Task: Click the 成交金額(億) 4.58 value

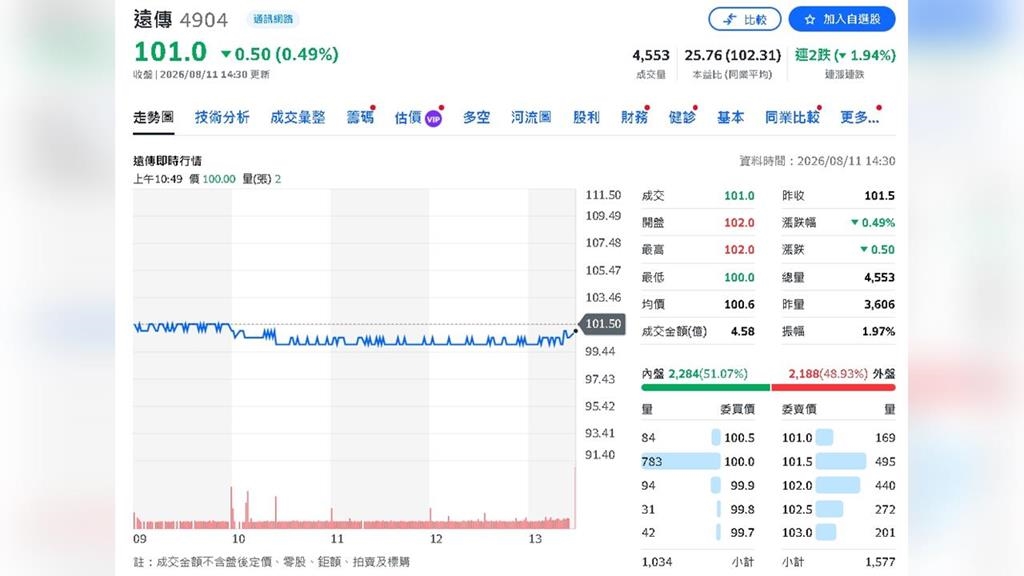Action: (x=743, y=332)
